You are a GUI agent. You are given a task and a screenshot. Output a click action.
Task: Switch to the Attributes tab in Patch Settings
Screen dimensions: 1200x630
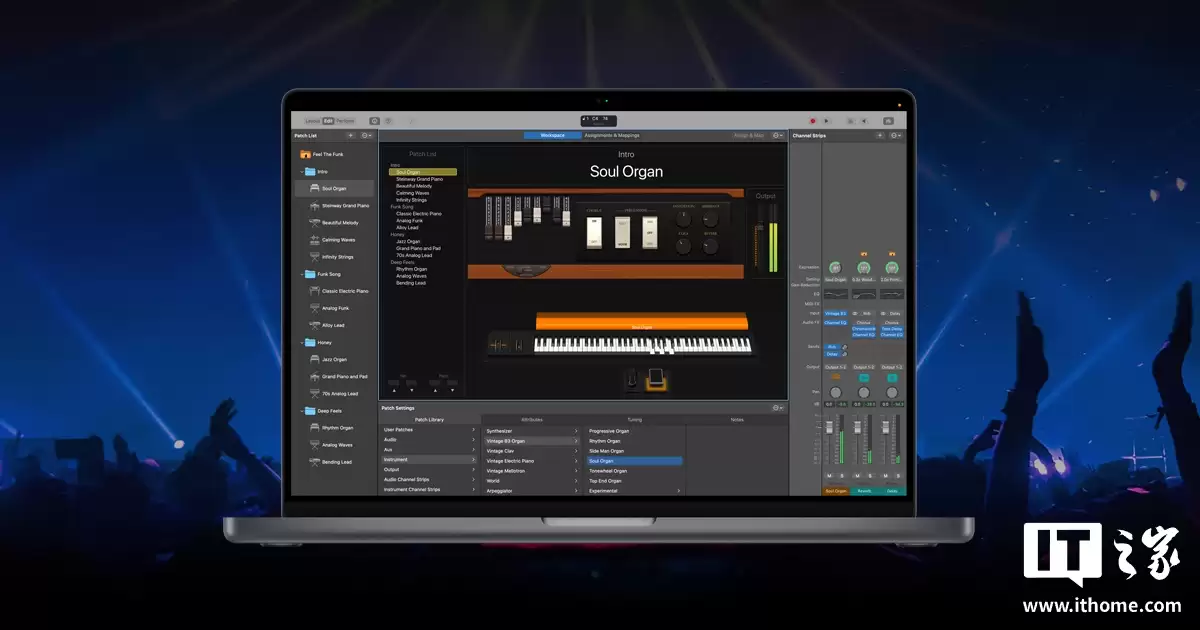(532, 419)
